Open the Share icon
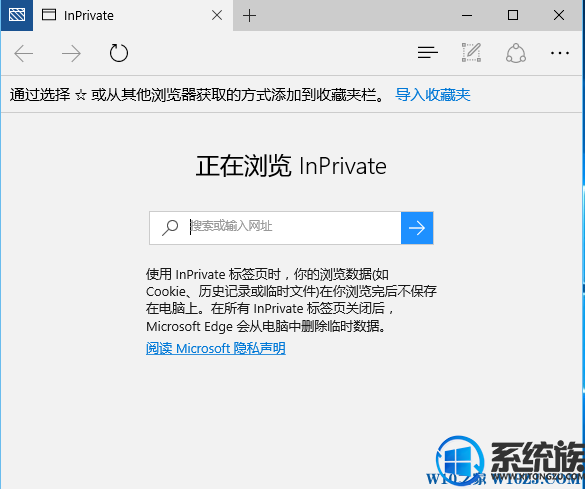This screenshot has width=585, height=489. pyautogui.click(x=516, y=53)
